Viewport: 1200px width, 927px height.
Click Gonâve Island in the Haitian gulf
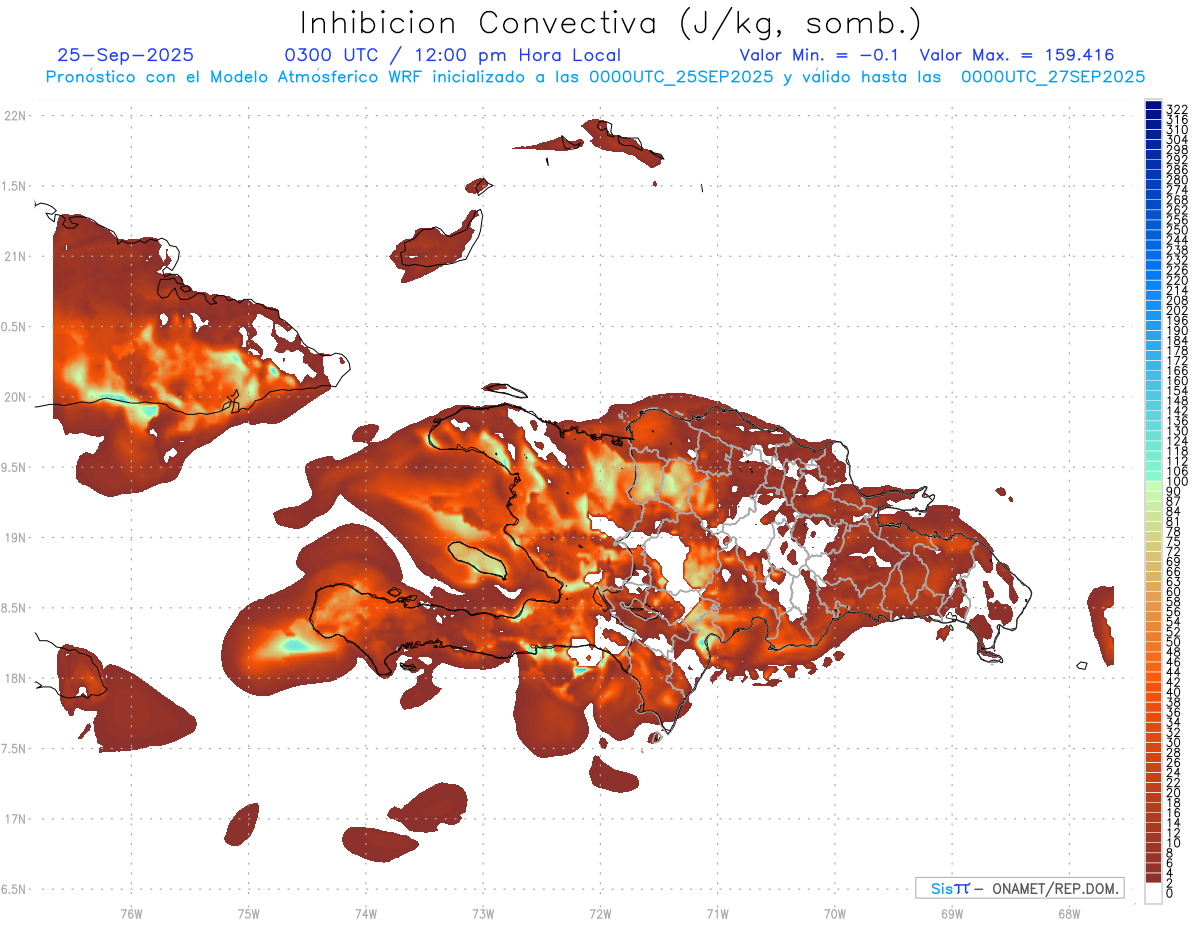tap(478, 561)
